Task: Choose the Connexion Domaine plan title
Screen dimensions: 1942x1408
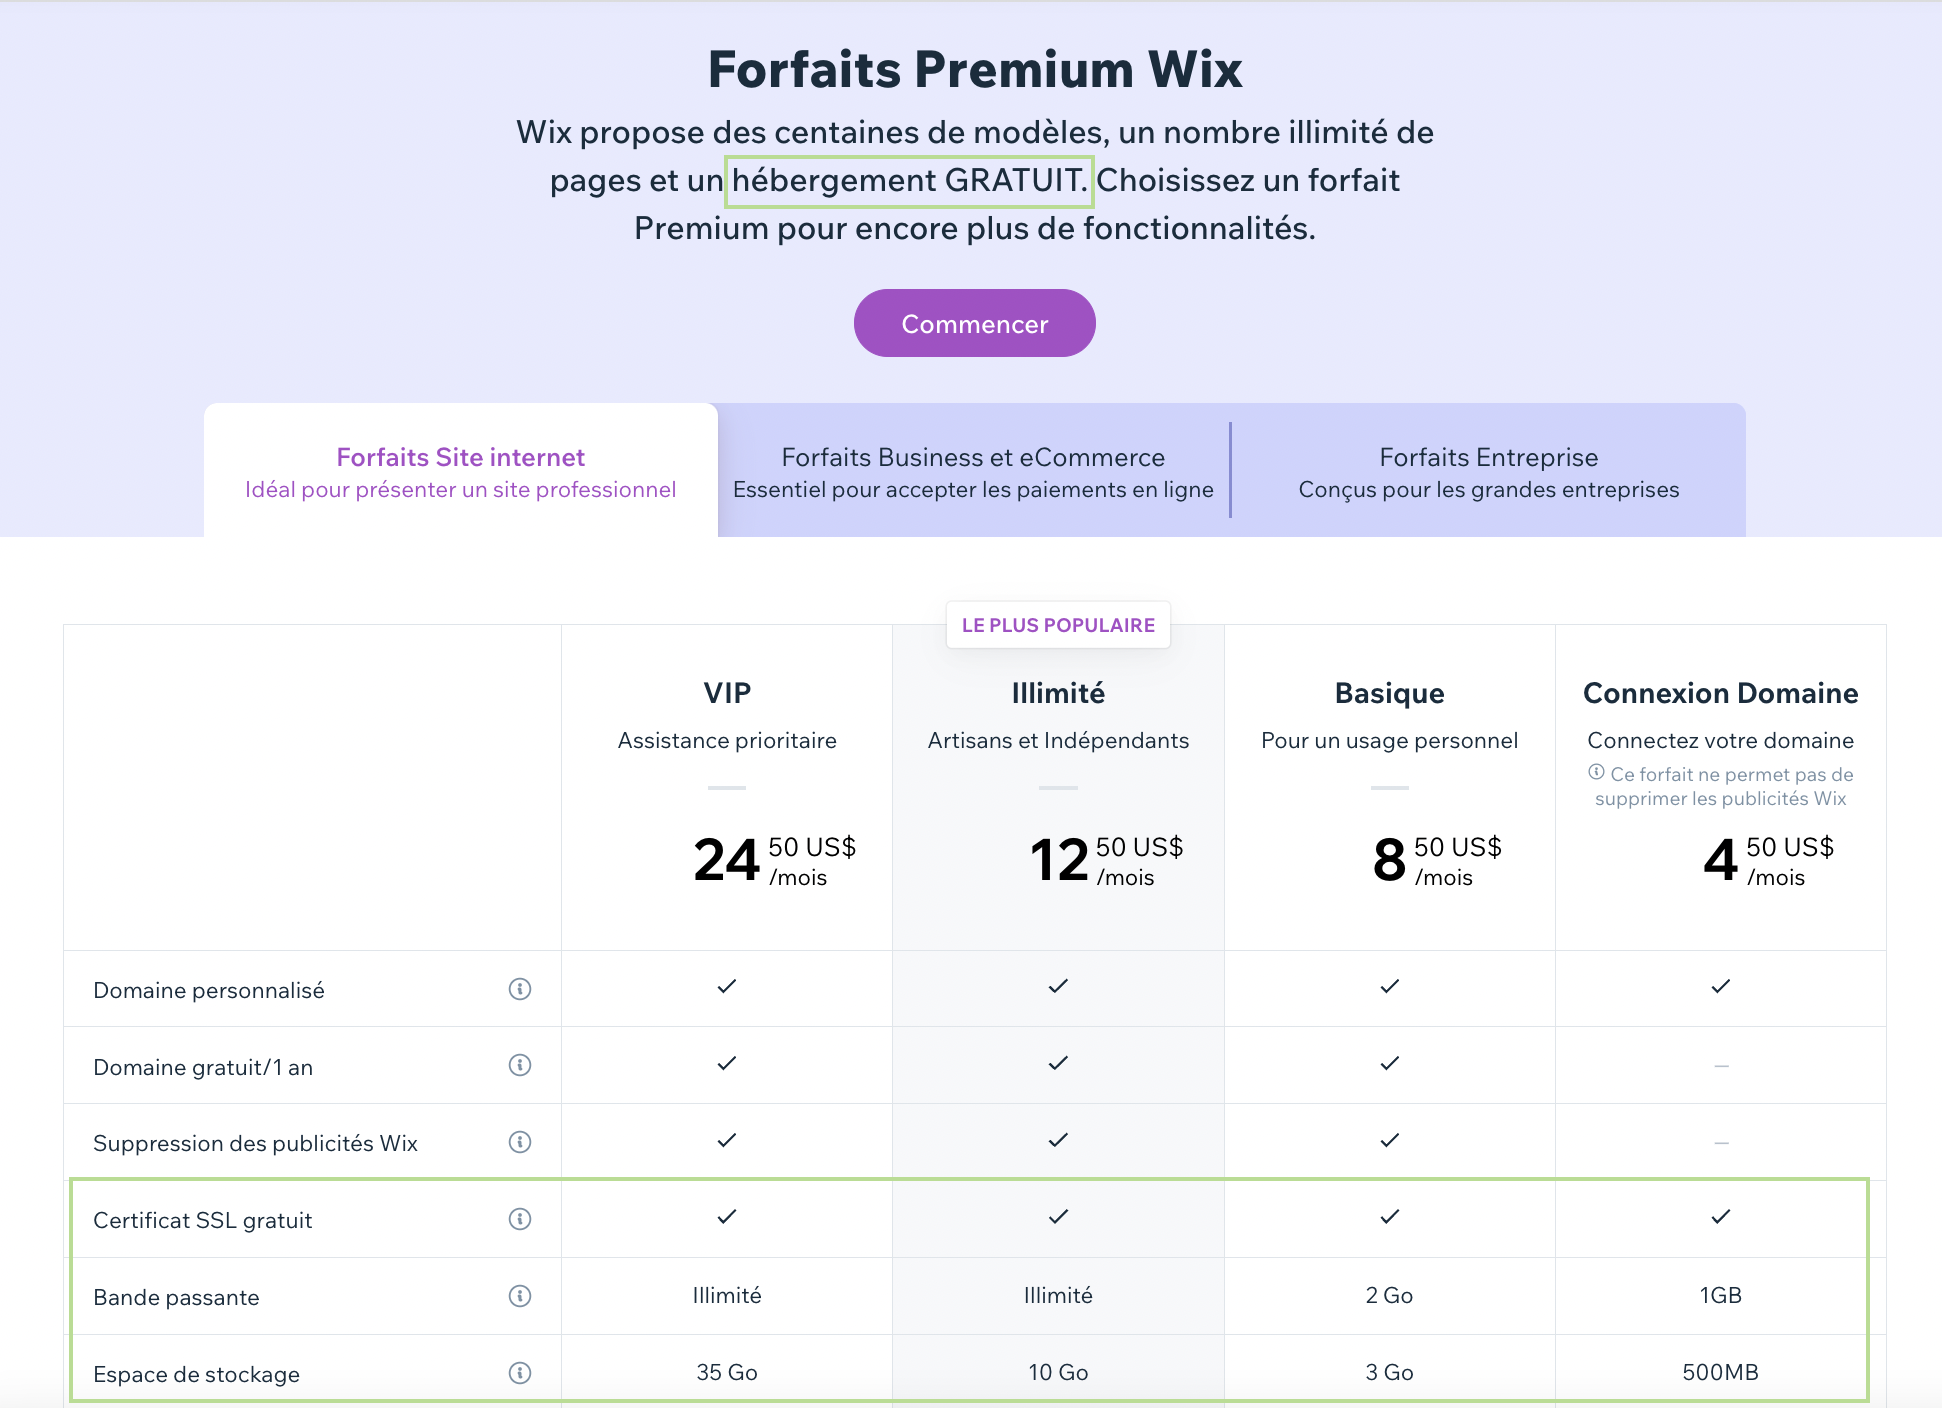Action: tap(1720, 693)
